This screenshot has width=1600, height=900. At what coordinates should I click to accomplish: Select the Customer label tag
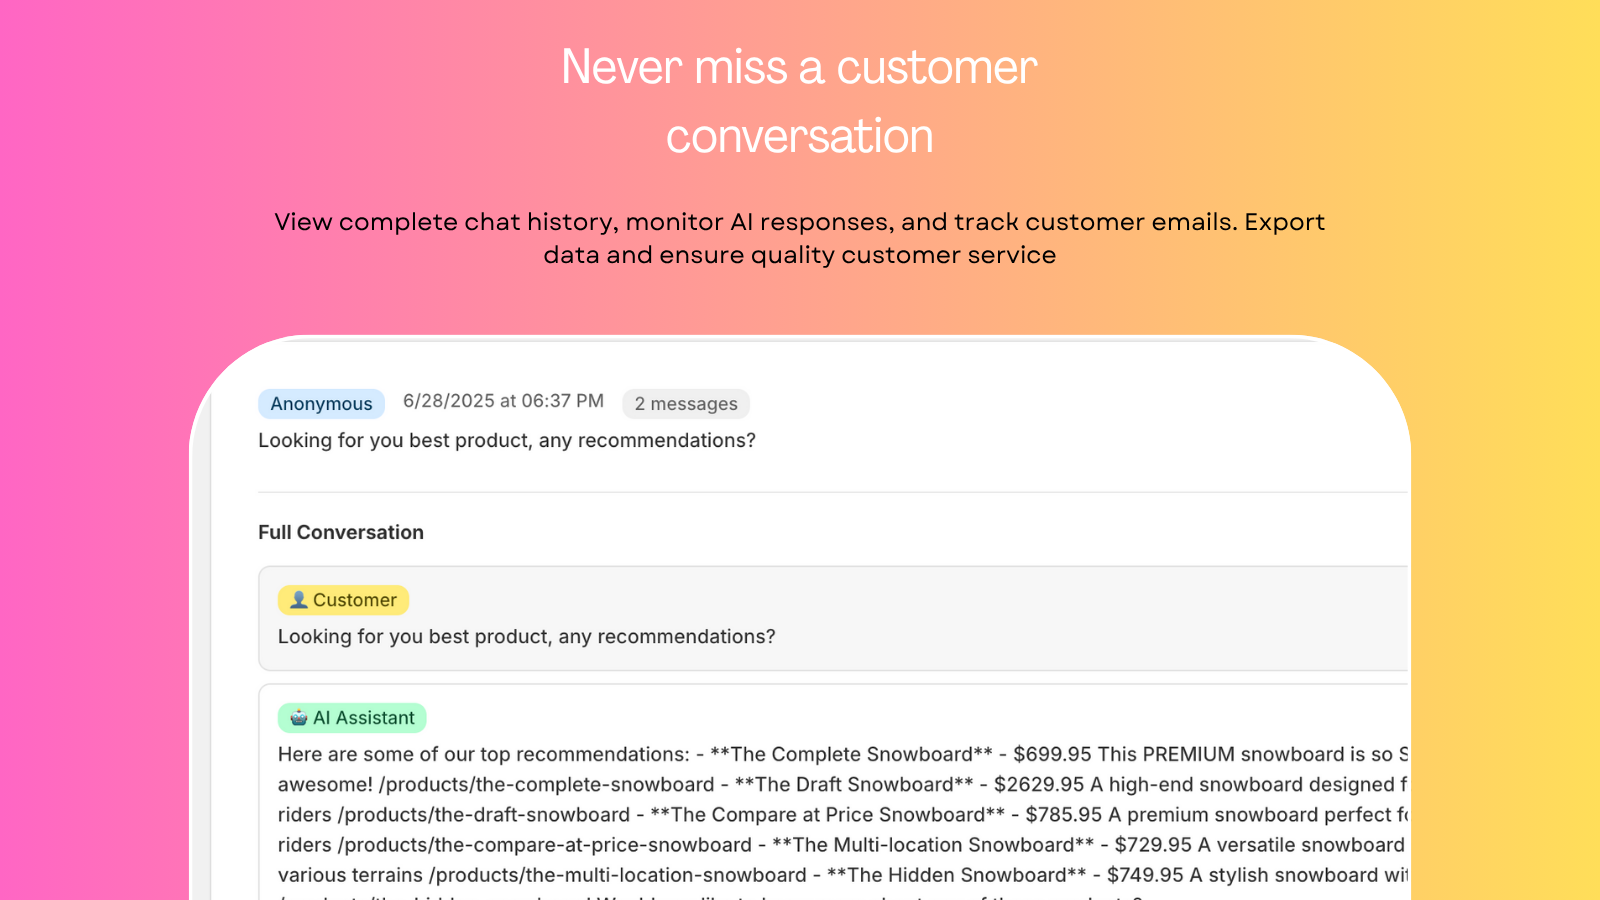click(343, 600)
